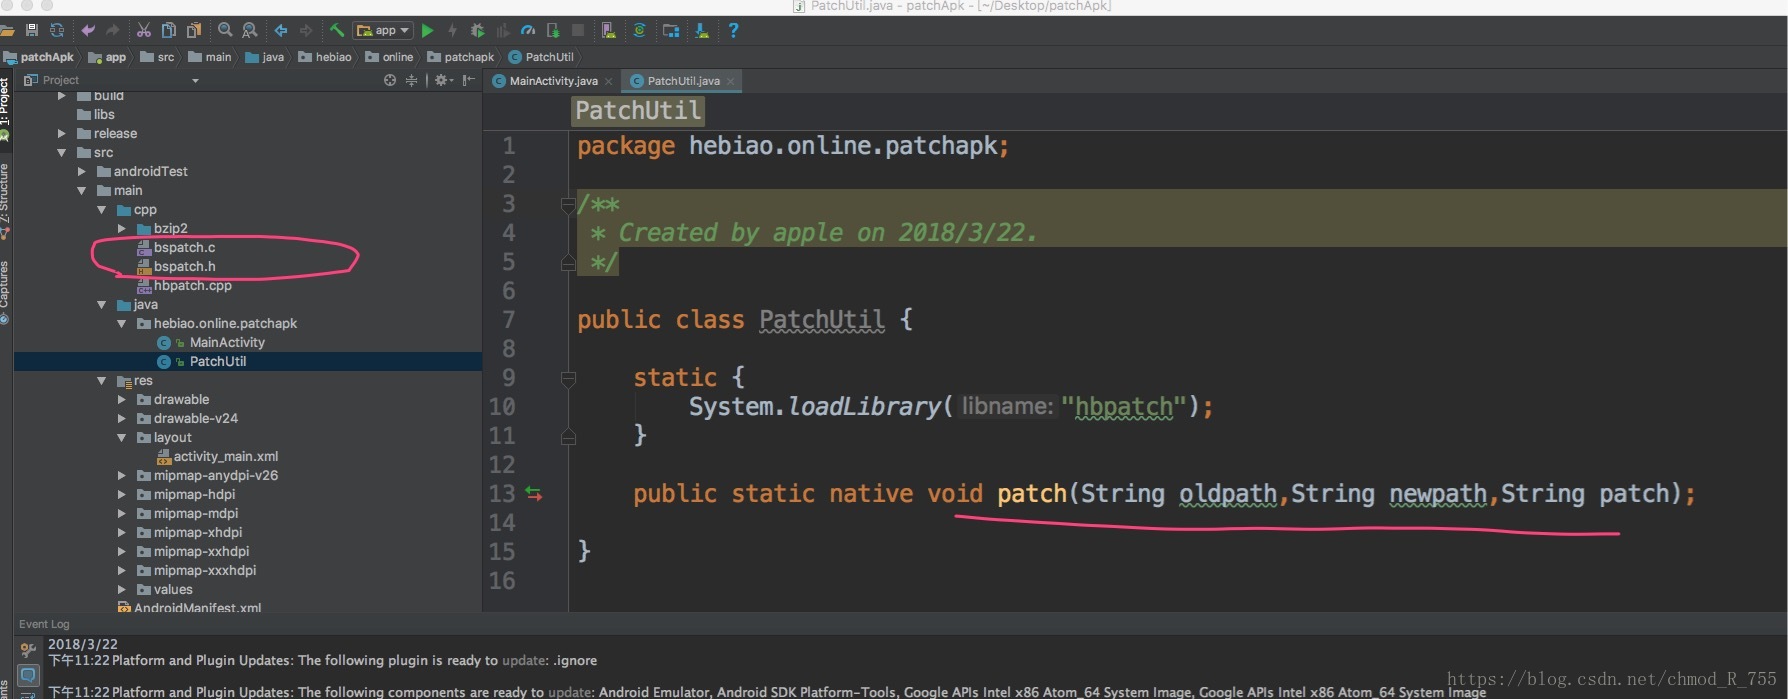Click the Undo toolbar icon
Screen dimensions: 1788x699
click(x=88, y=30)
